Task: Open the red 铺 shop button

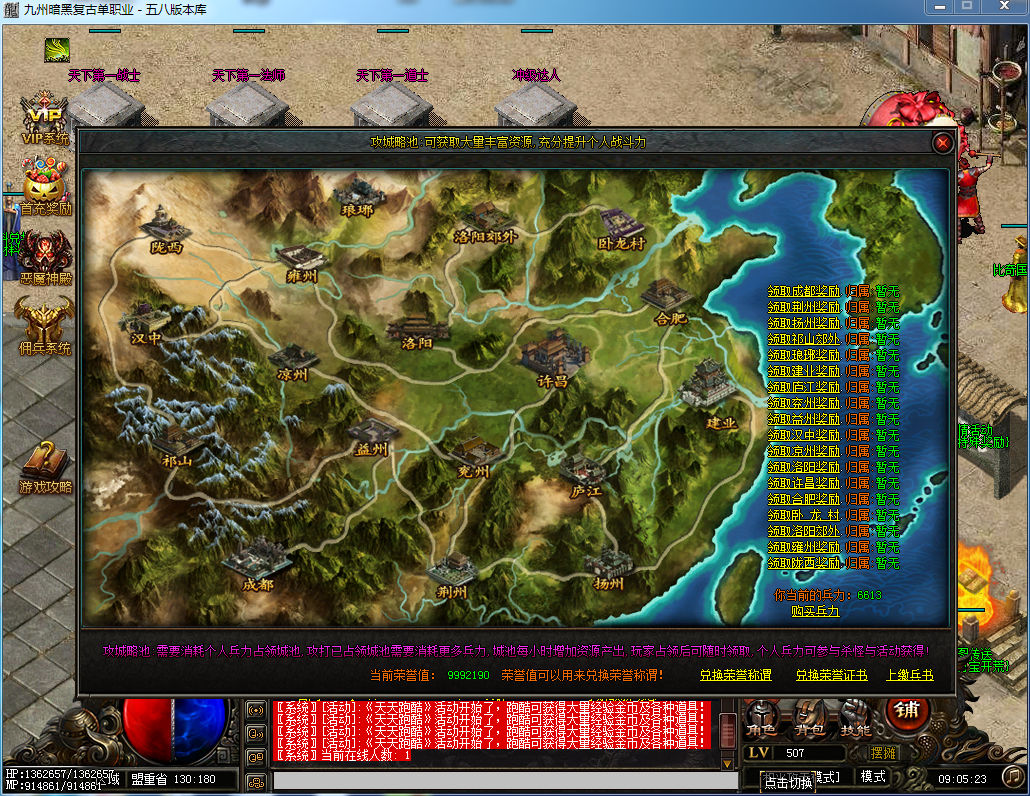Action: (907, 711)
